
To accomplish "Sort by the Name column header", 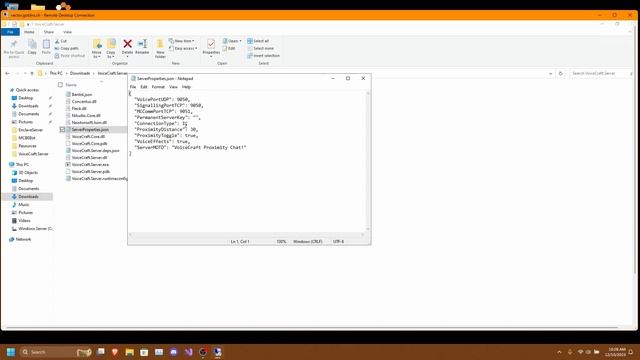I will (71, 85).
